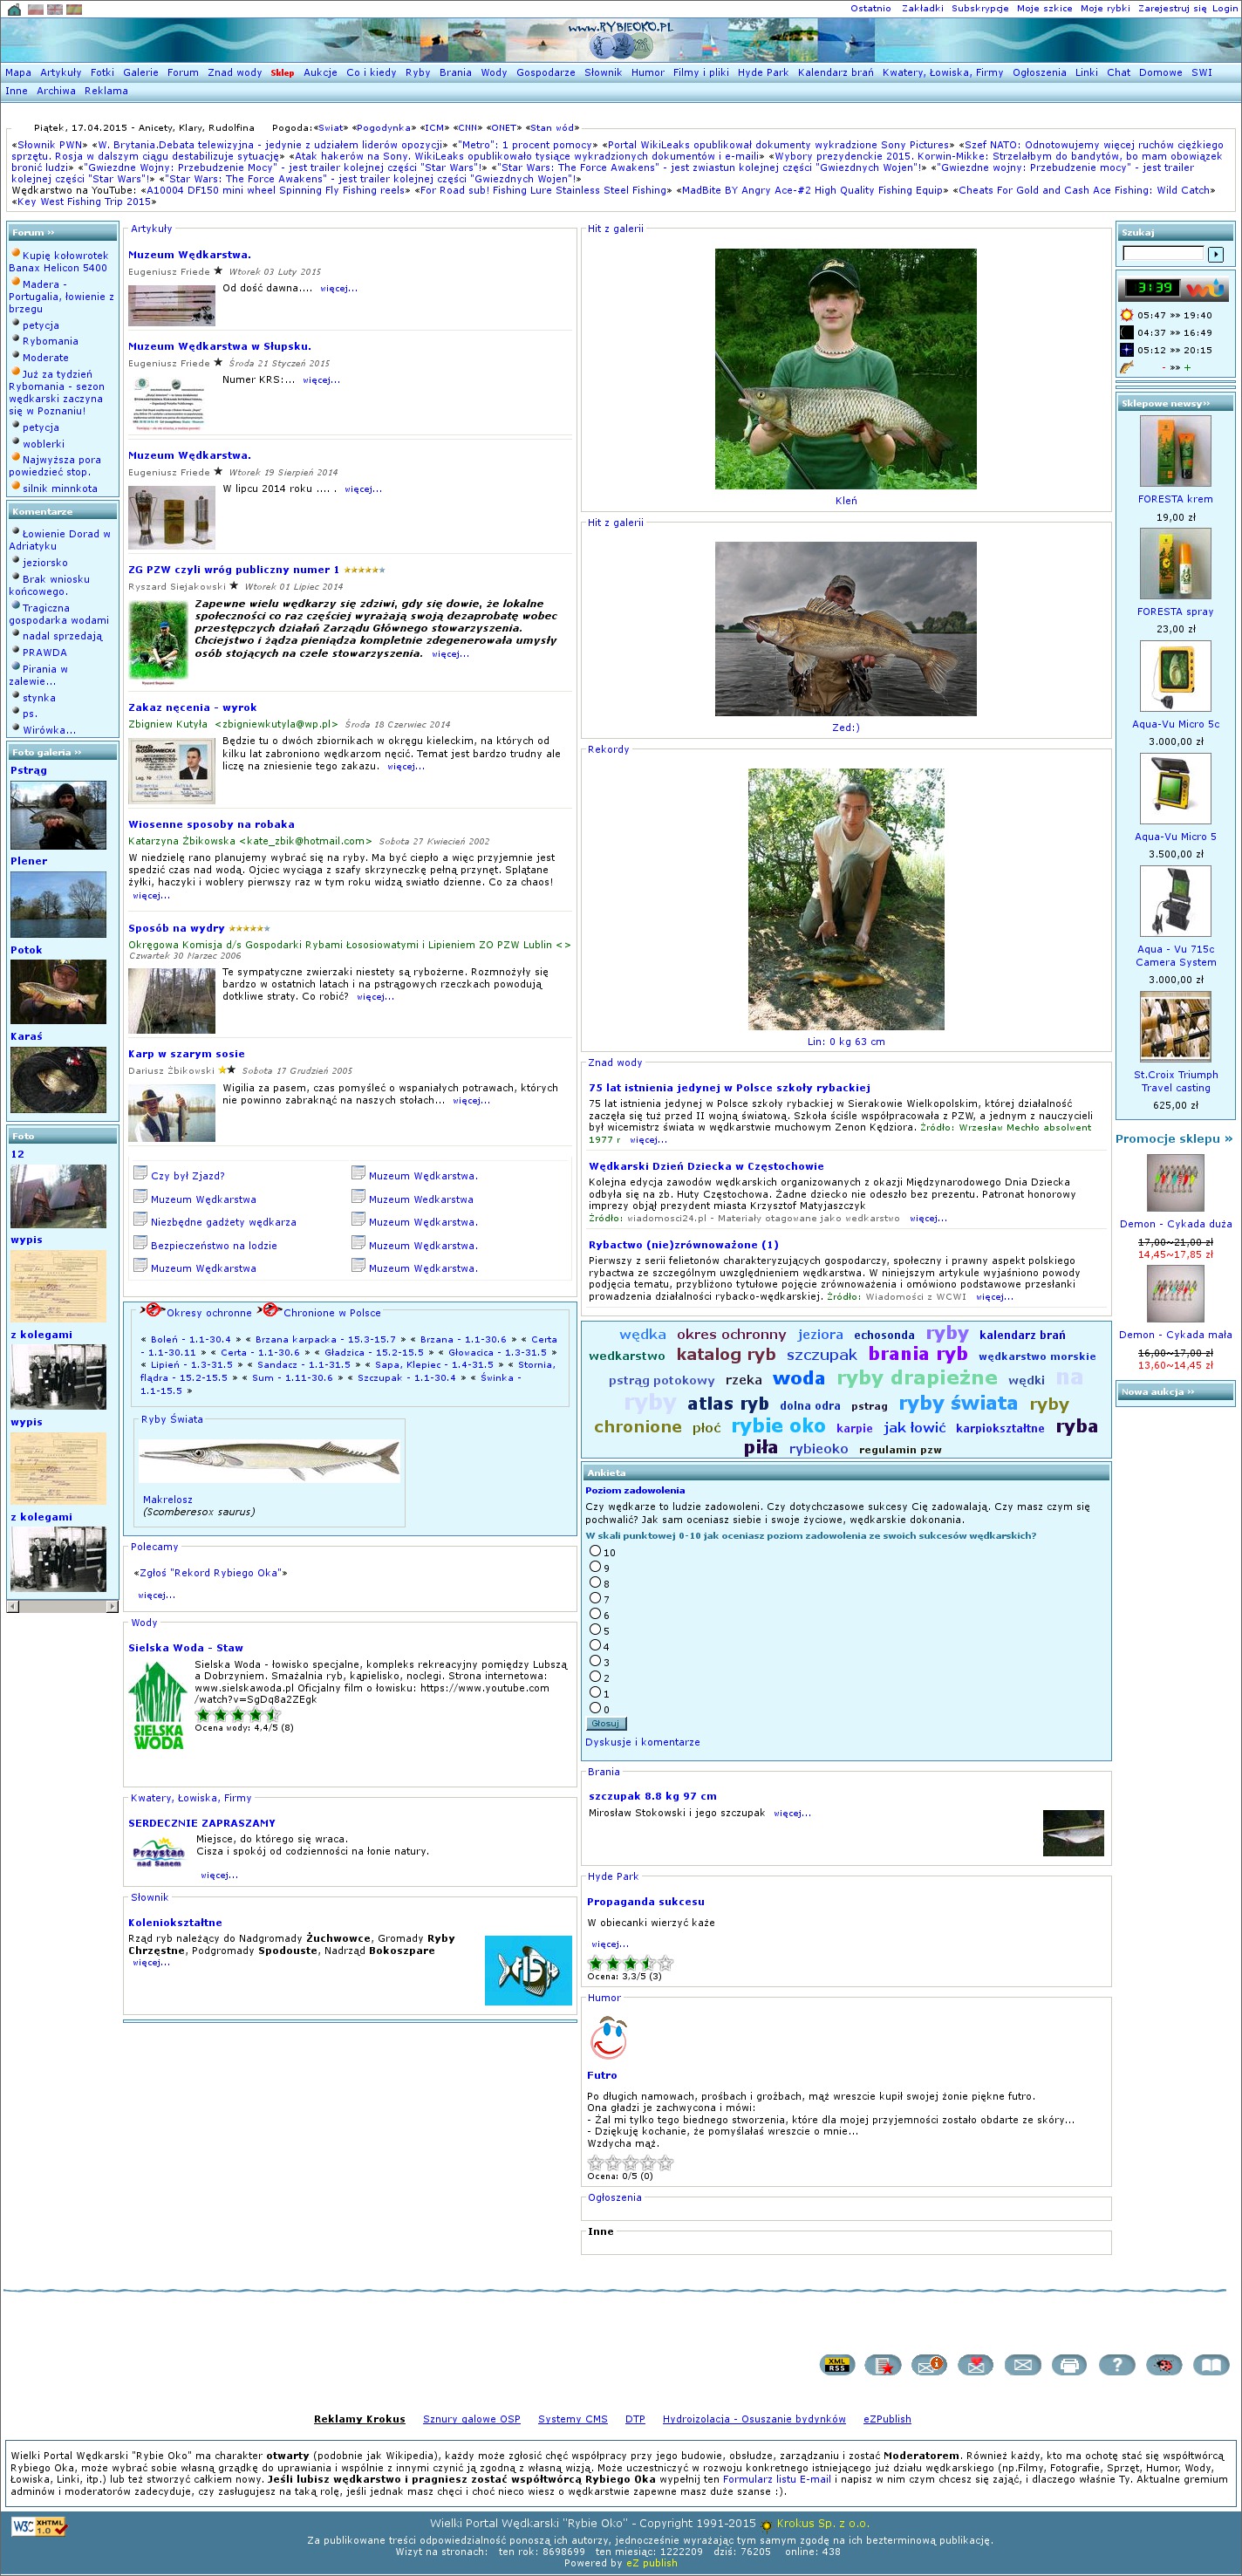
Task: Click the printer icon
Action: coord(1069,2364)
